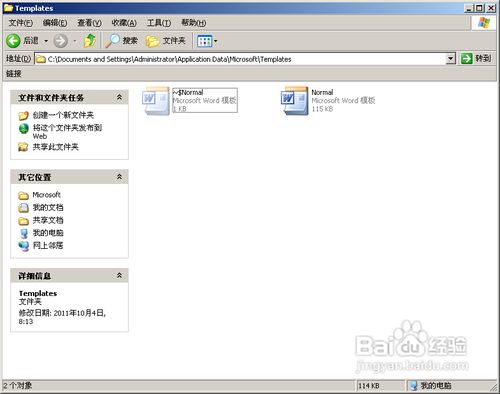Click the green 转到 Go button

coord(476,59)
